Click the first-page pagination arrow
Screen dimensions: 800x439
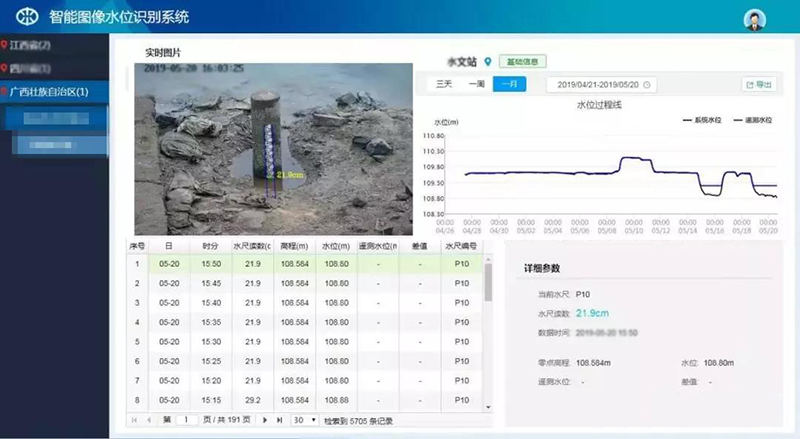pos(135,420)
